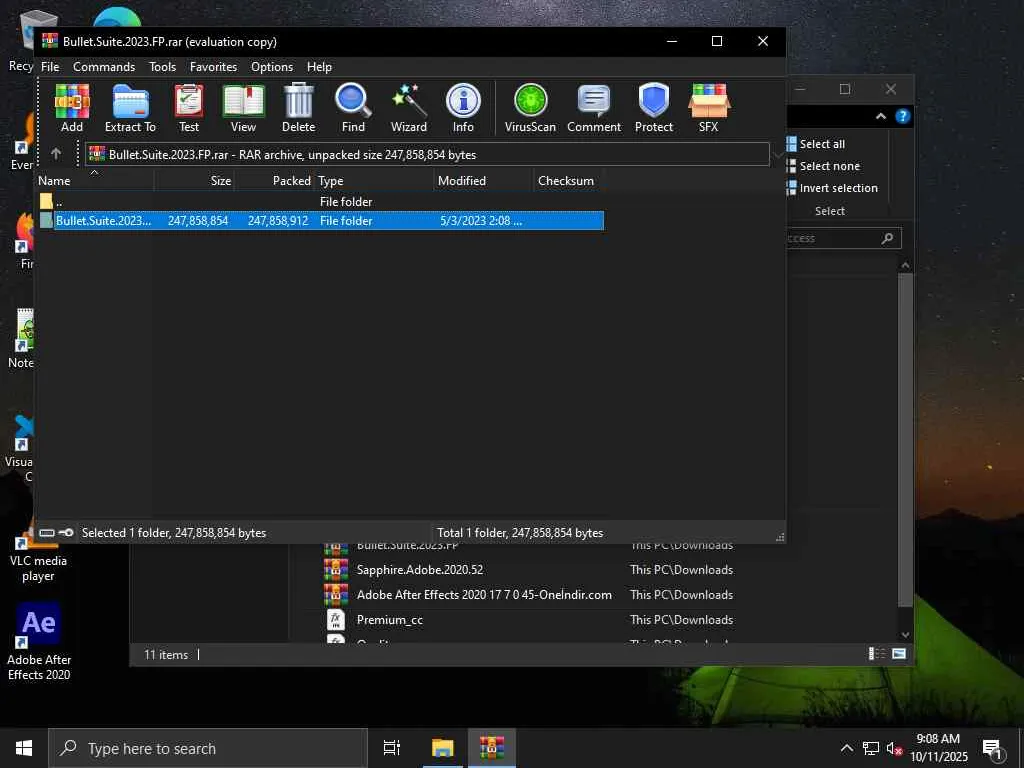Viewport: 1024px width, 768px height.
Task: Sort by the Packed column header
Action: 274,181
